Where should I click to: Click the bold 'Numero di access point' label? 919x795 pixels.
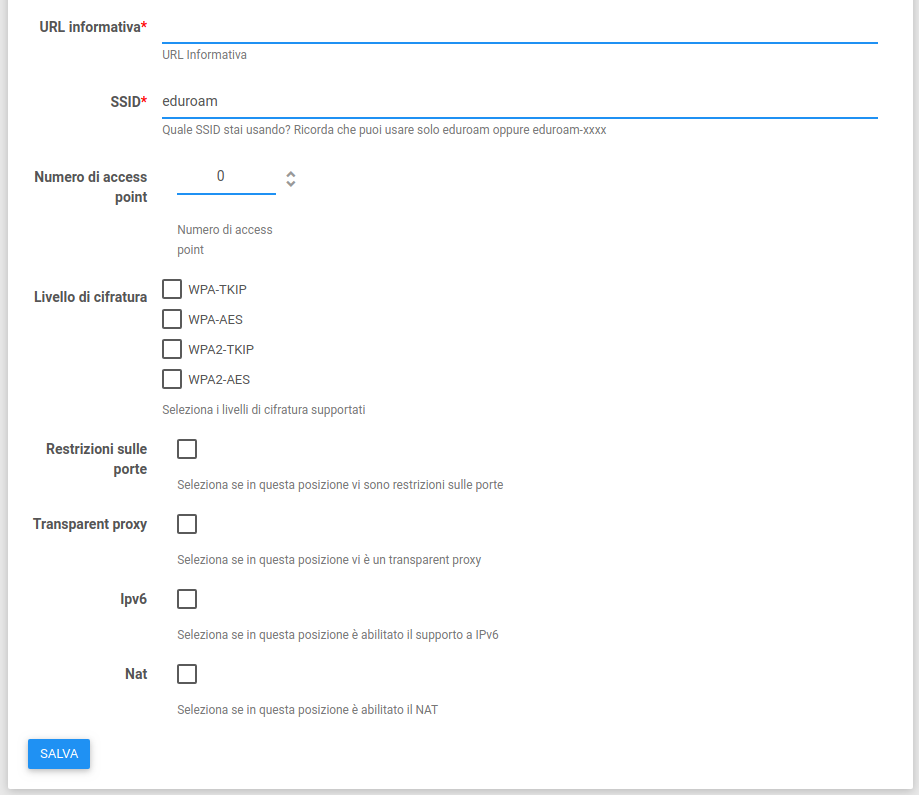tap(90, 187)
